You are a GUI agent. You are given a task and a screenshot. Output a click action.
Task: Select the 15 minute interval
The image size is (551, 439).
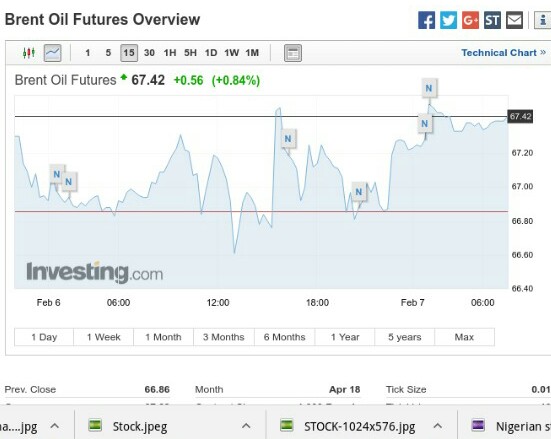[x=129, y=53]
